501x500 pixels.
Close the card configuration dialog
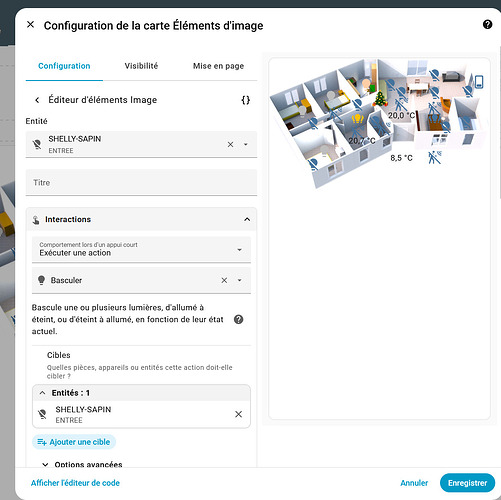(x=30, y=25)
